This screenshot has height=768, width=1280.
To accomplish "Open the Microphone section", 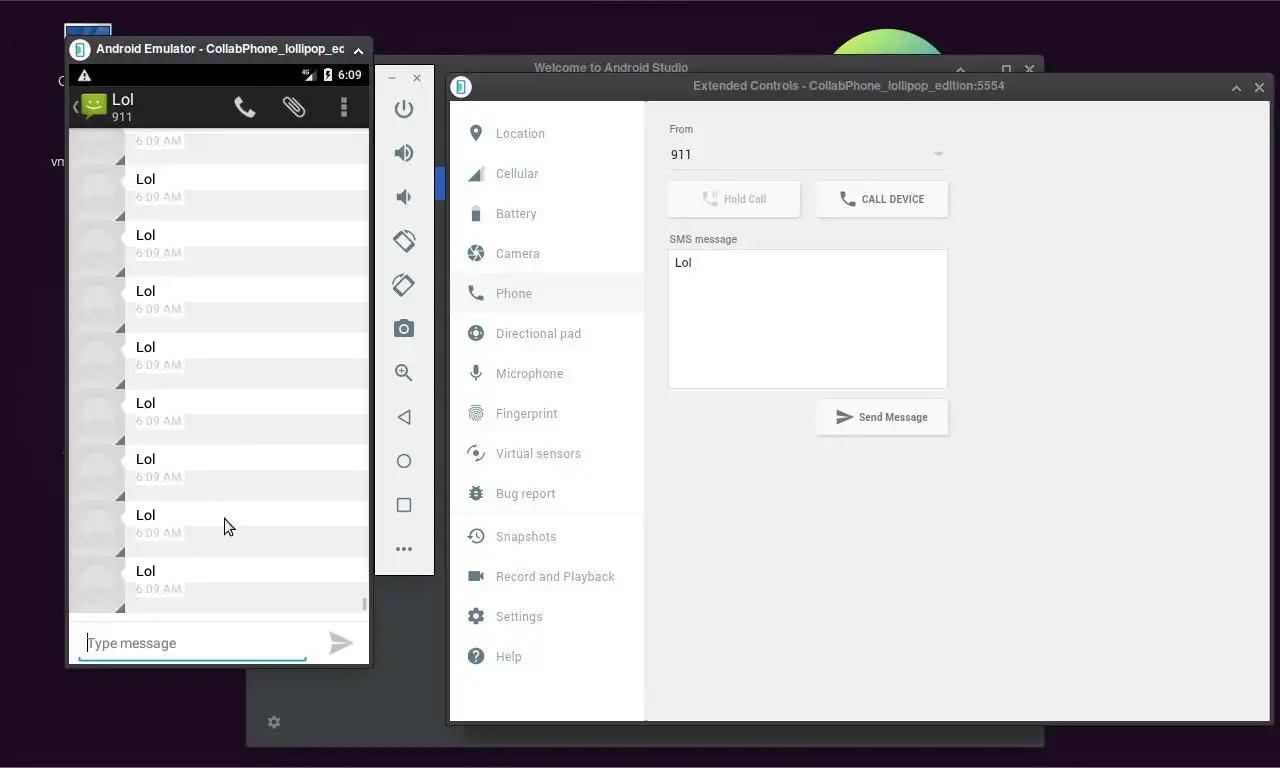I will point(547,373).
